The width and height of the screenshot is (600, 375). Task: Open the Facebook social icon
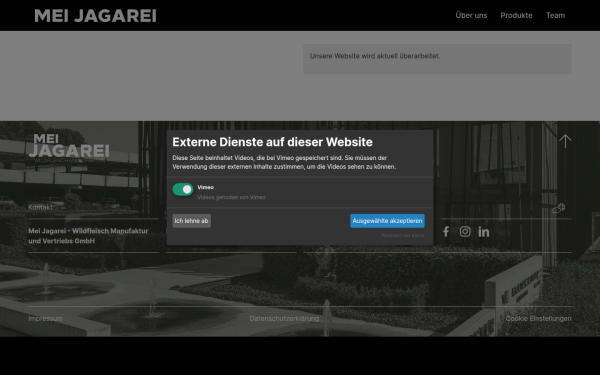[446, 232]
